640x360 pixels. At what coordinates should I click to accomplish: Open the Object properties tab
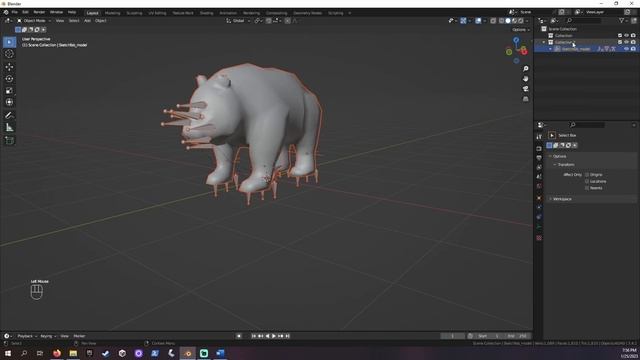(539, 198)
